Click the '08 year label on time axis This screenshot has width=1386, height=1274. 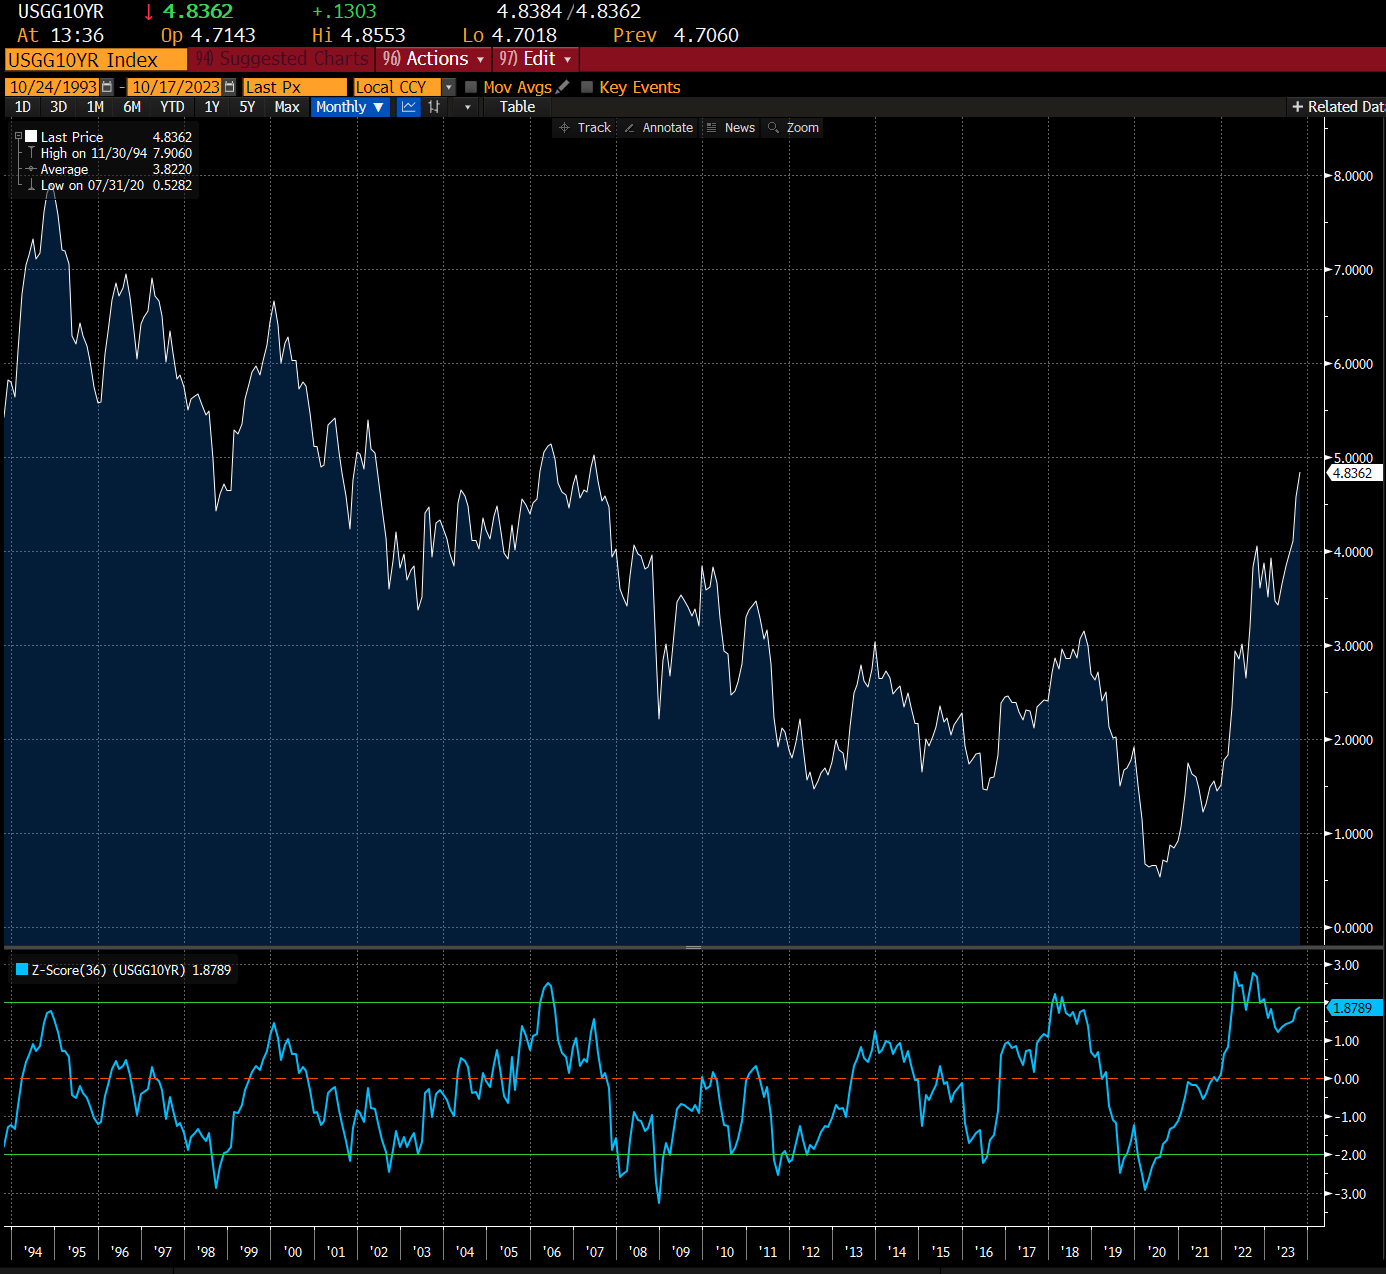638,1252
